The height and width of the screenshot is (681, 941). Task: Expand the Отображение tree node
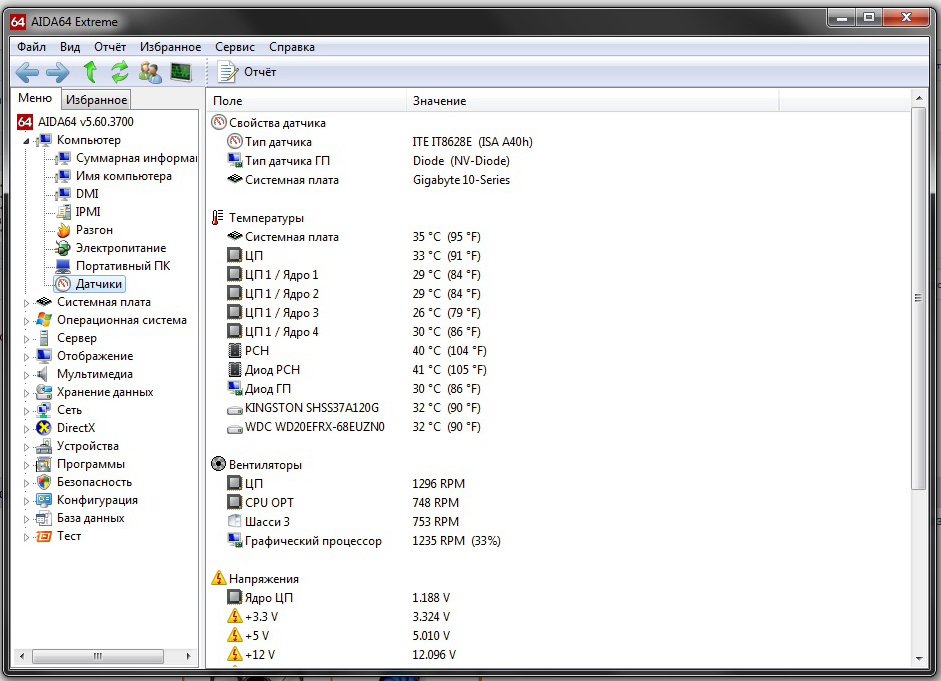coord(26,357)
